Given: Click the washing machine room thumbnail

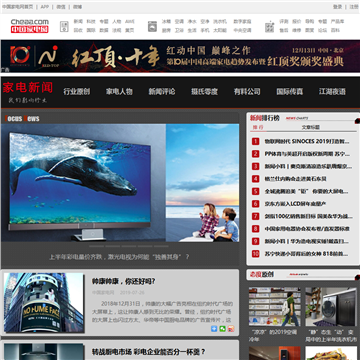Looking at the screenshot, I should (x=331, y=307).
